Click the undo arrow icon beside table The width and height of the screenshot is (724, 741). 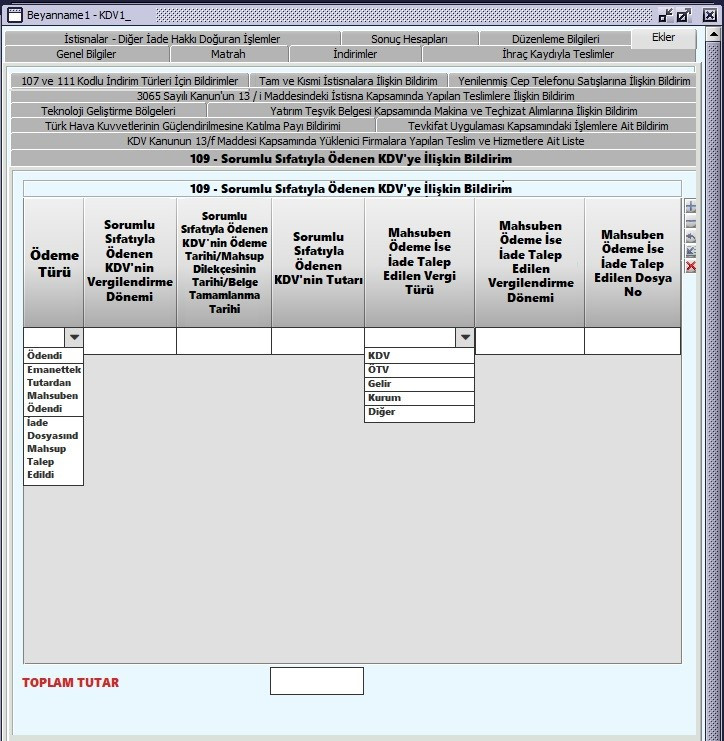(690, 237)
